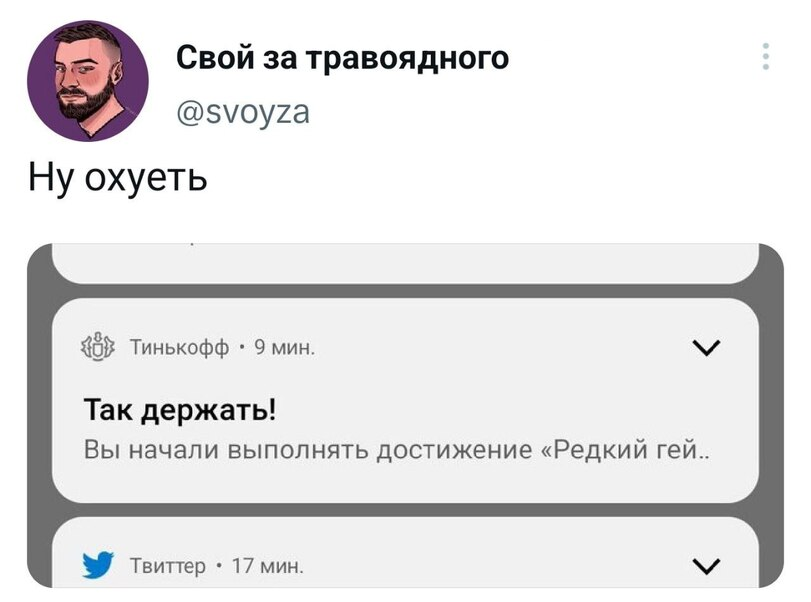Click the Twitter bird icon
This screenshot has width=811, height=602.
98,567
